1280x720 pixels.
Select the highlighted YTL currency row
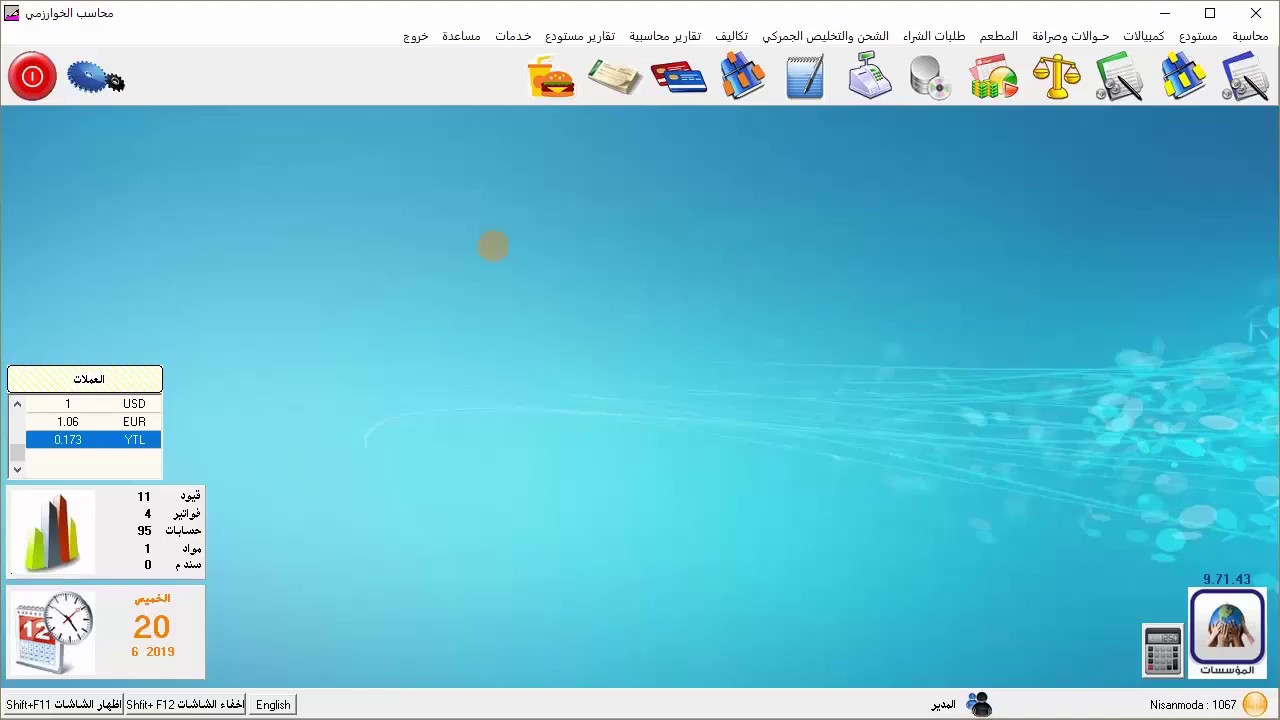point(93,440)
